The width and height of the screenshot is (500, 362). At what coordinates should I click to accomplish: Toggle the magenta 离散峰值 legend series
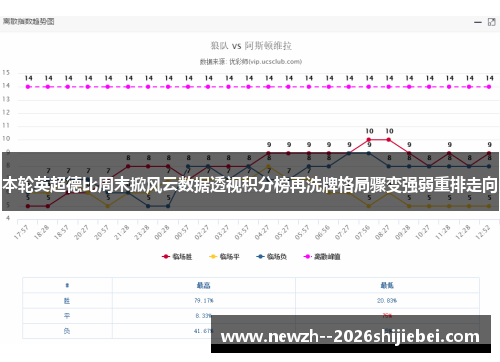(x=322, y=256)
